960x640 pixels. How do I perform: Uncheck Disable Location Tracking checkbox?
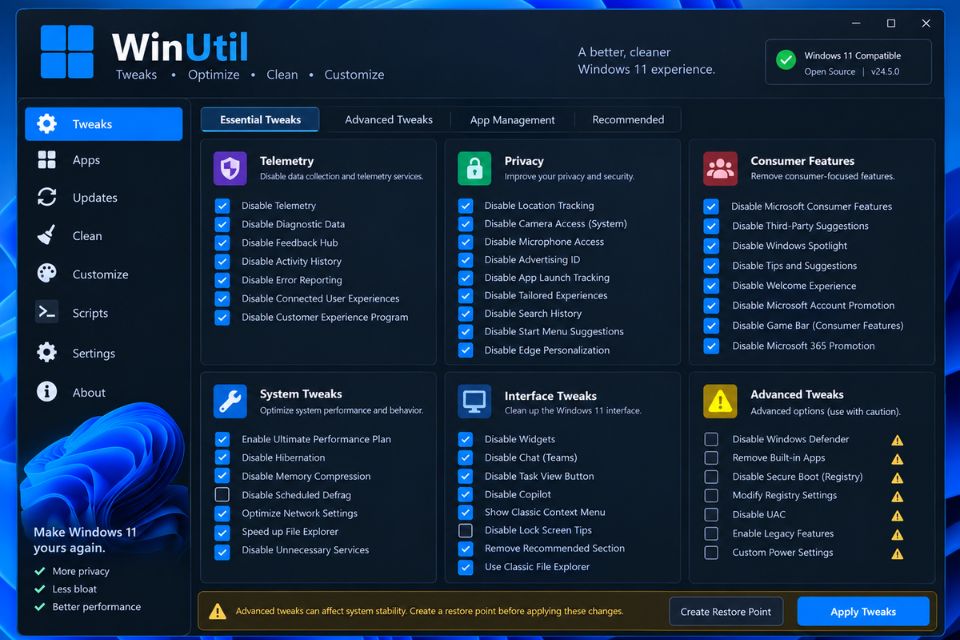(465, 206)
